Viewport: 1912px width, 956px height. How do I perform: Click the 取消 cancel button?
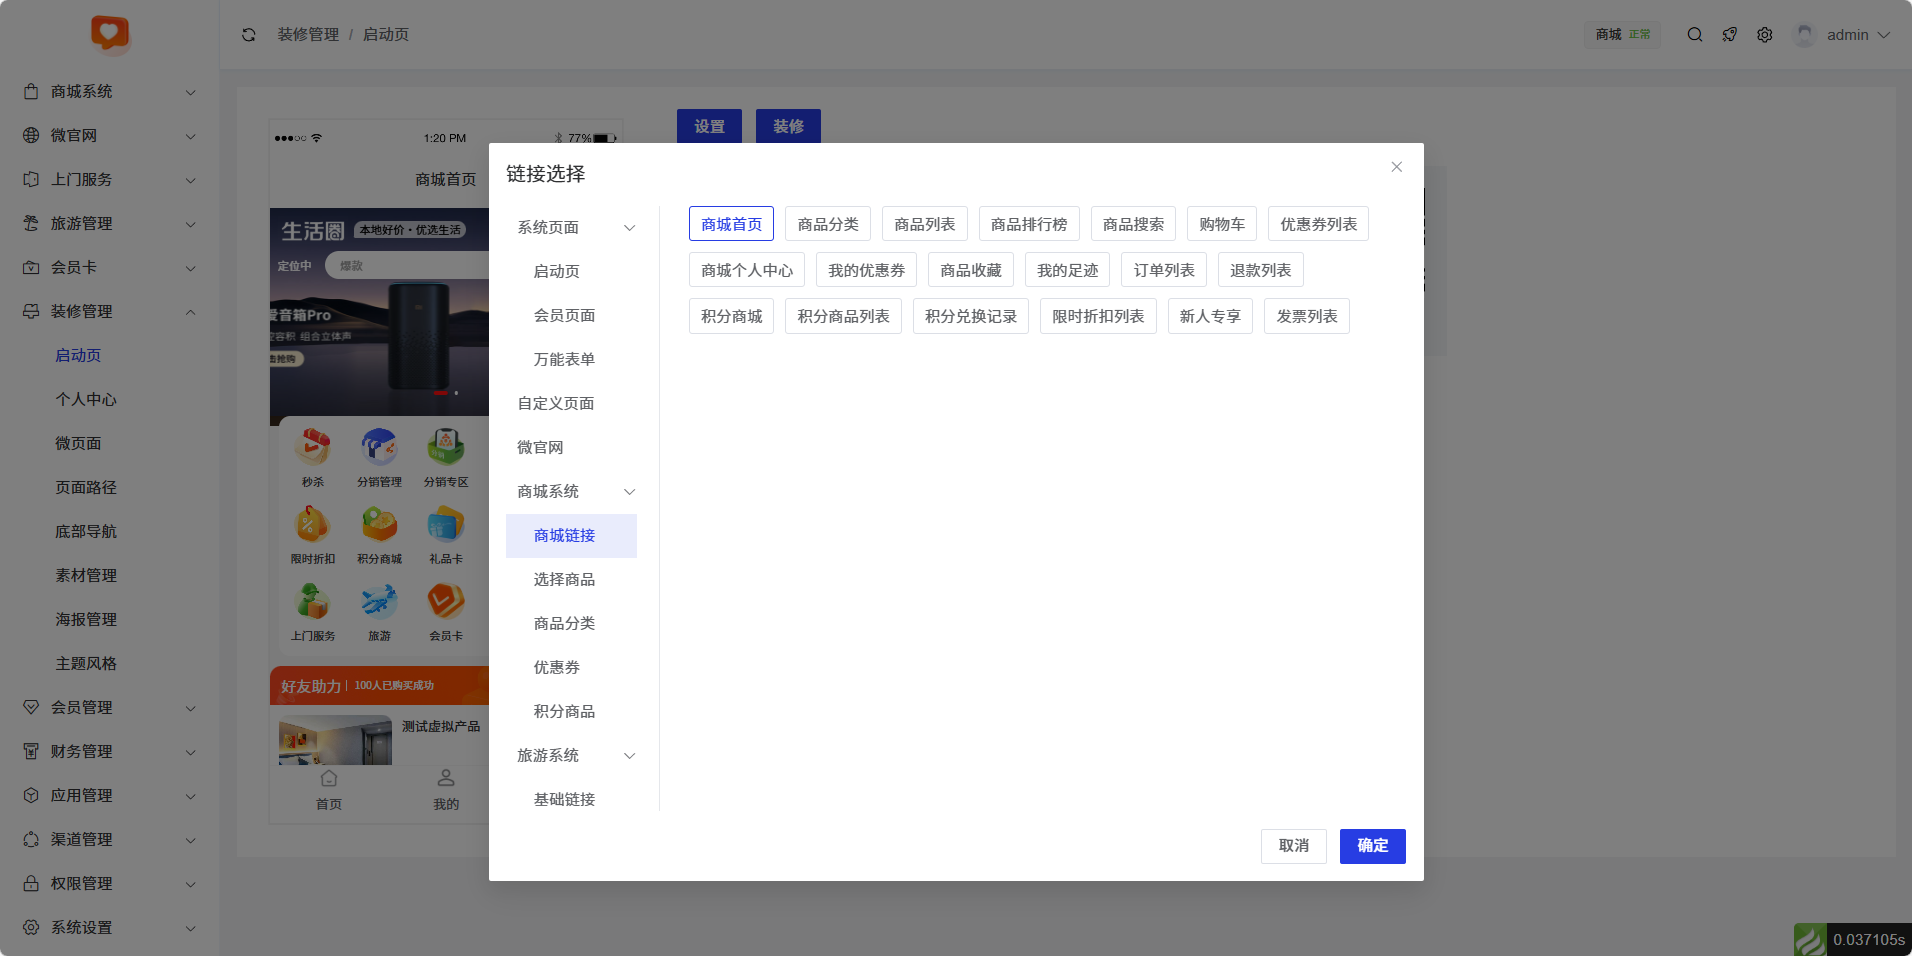coord(1293,846)
